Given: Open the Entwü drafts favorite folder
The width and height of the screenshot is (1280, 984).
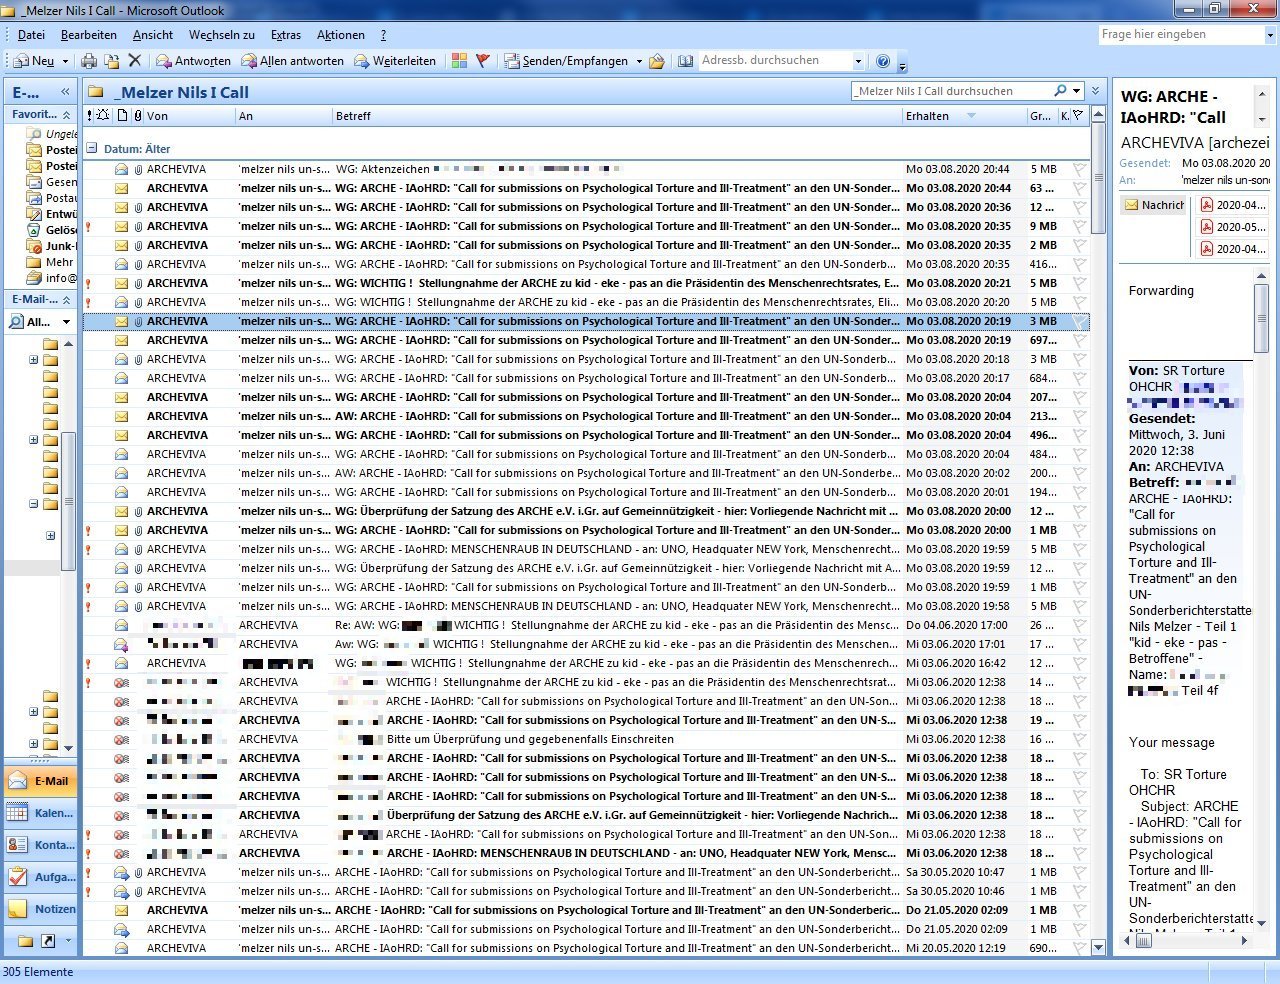Looking at the screenshot, I should tap(52, 214).
